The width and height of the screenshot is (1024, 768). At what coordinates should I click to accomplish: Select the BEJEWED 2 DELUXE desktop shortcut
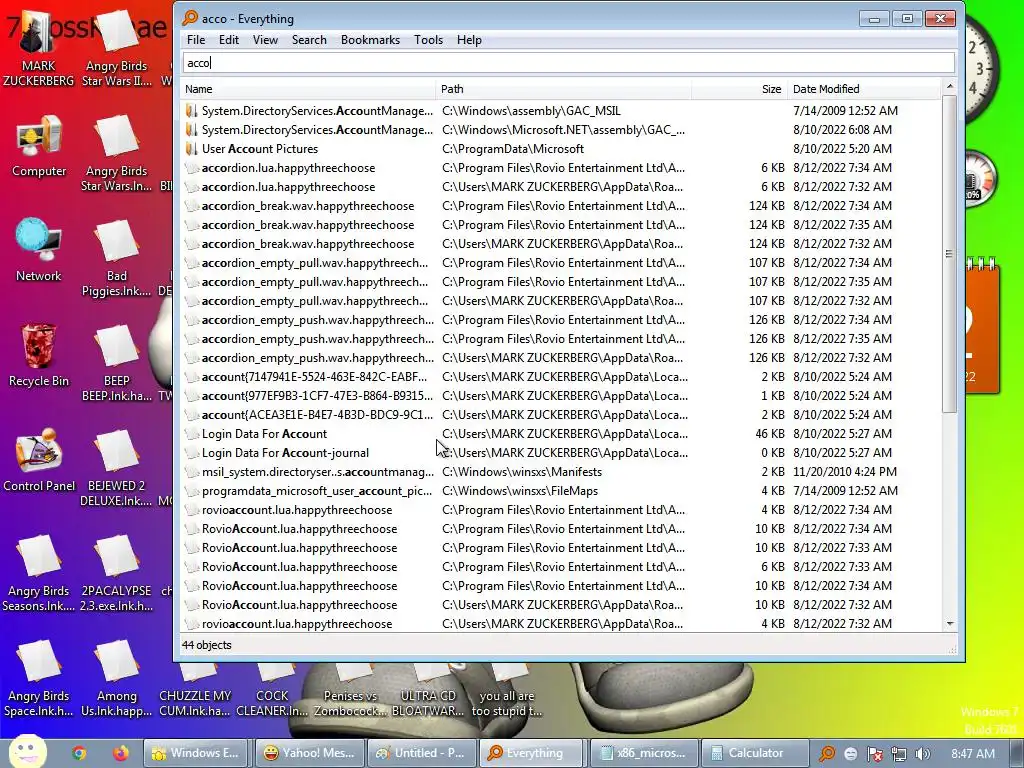click(116, 469)
